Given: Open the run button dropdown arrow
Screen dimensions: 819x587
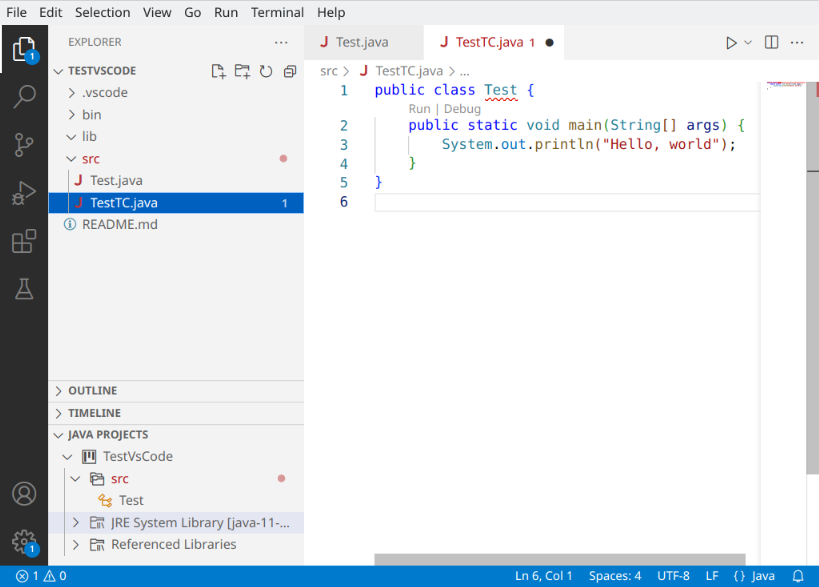Looking at the screenshot, I should tap(748, 43).
